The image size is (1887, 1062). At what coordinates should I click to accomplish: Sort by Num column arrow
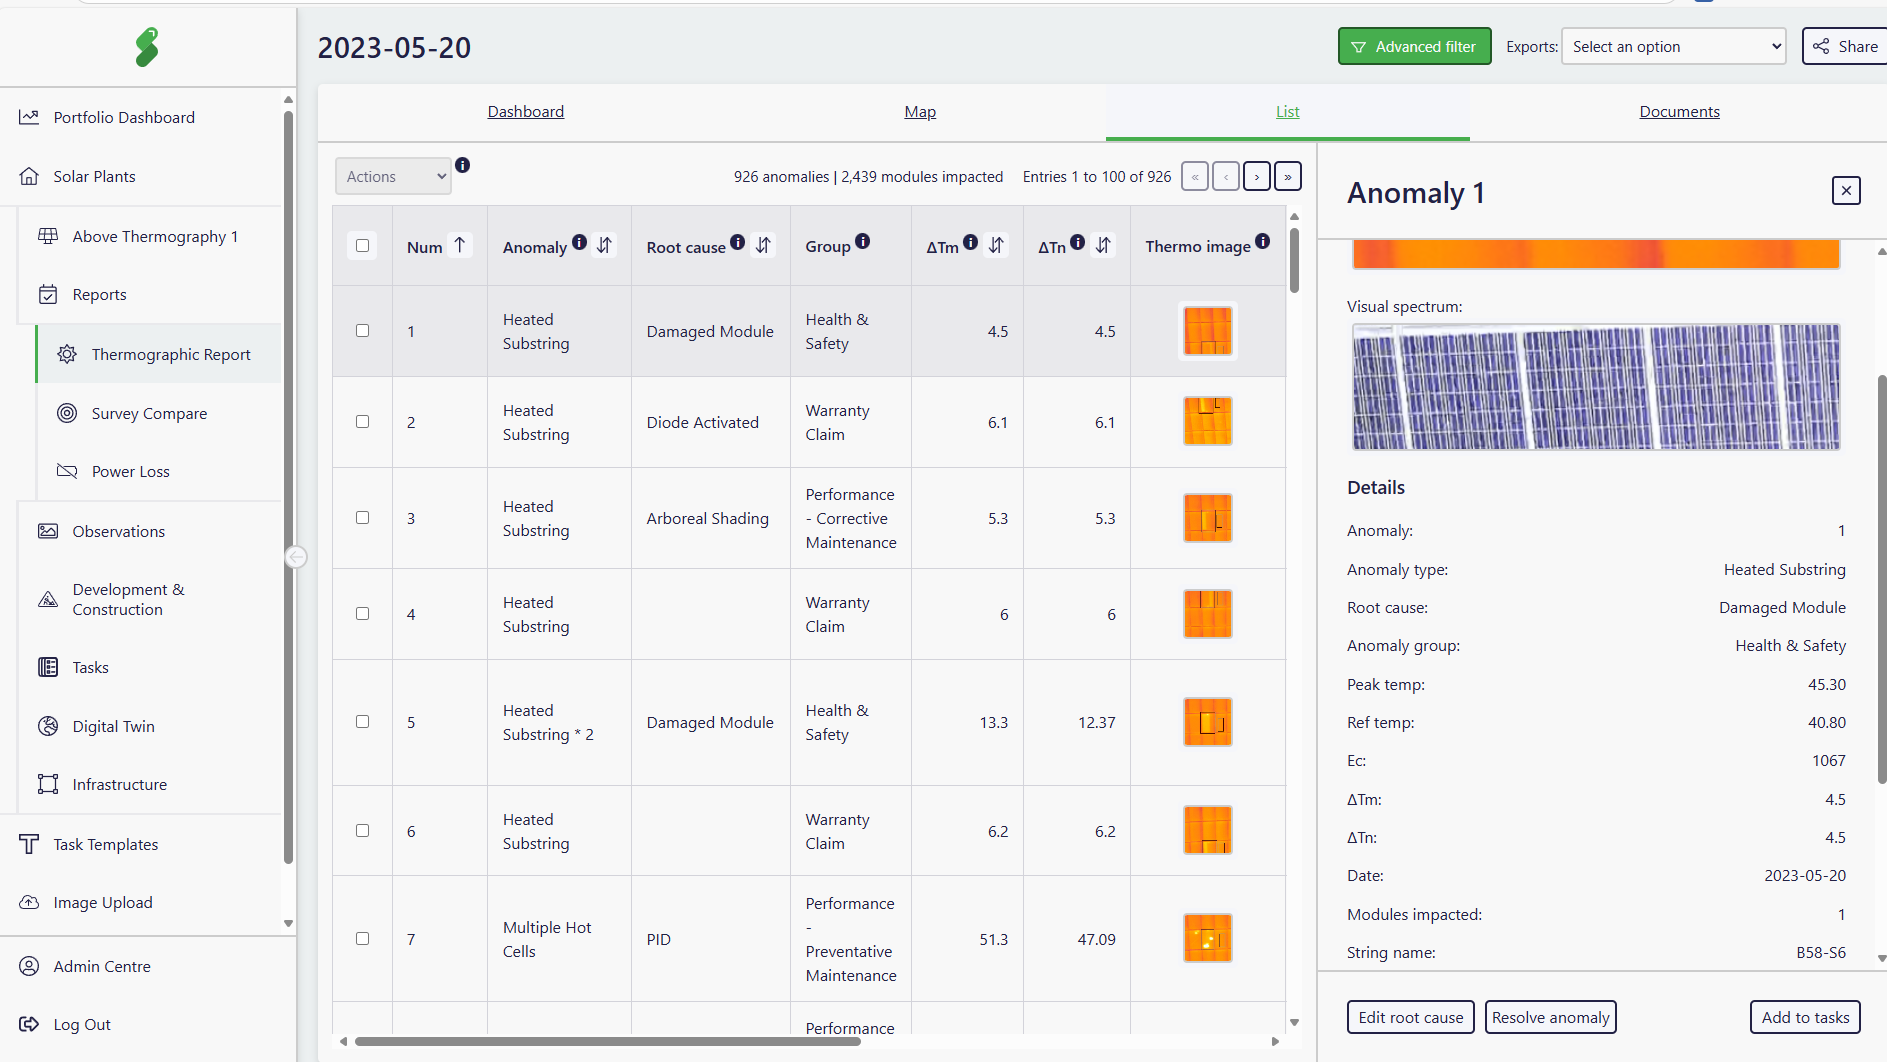(460, 245)
